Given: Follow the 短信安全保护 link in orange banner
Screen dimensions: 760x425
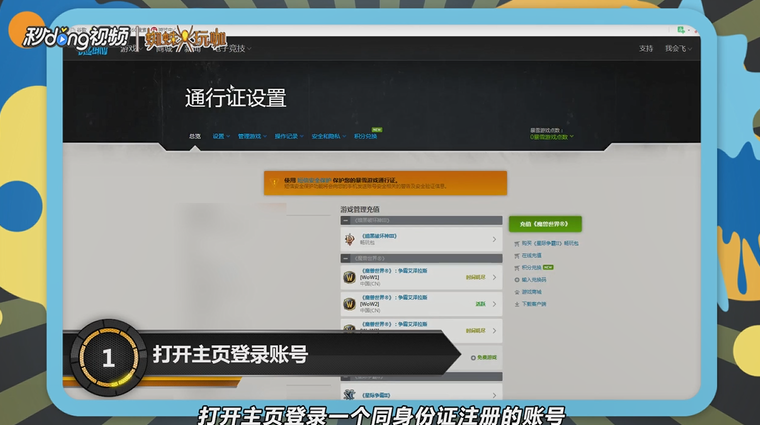Looking at the screenshot, I should 314,180.
